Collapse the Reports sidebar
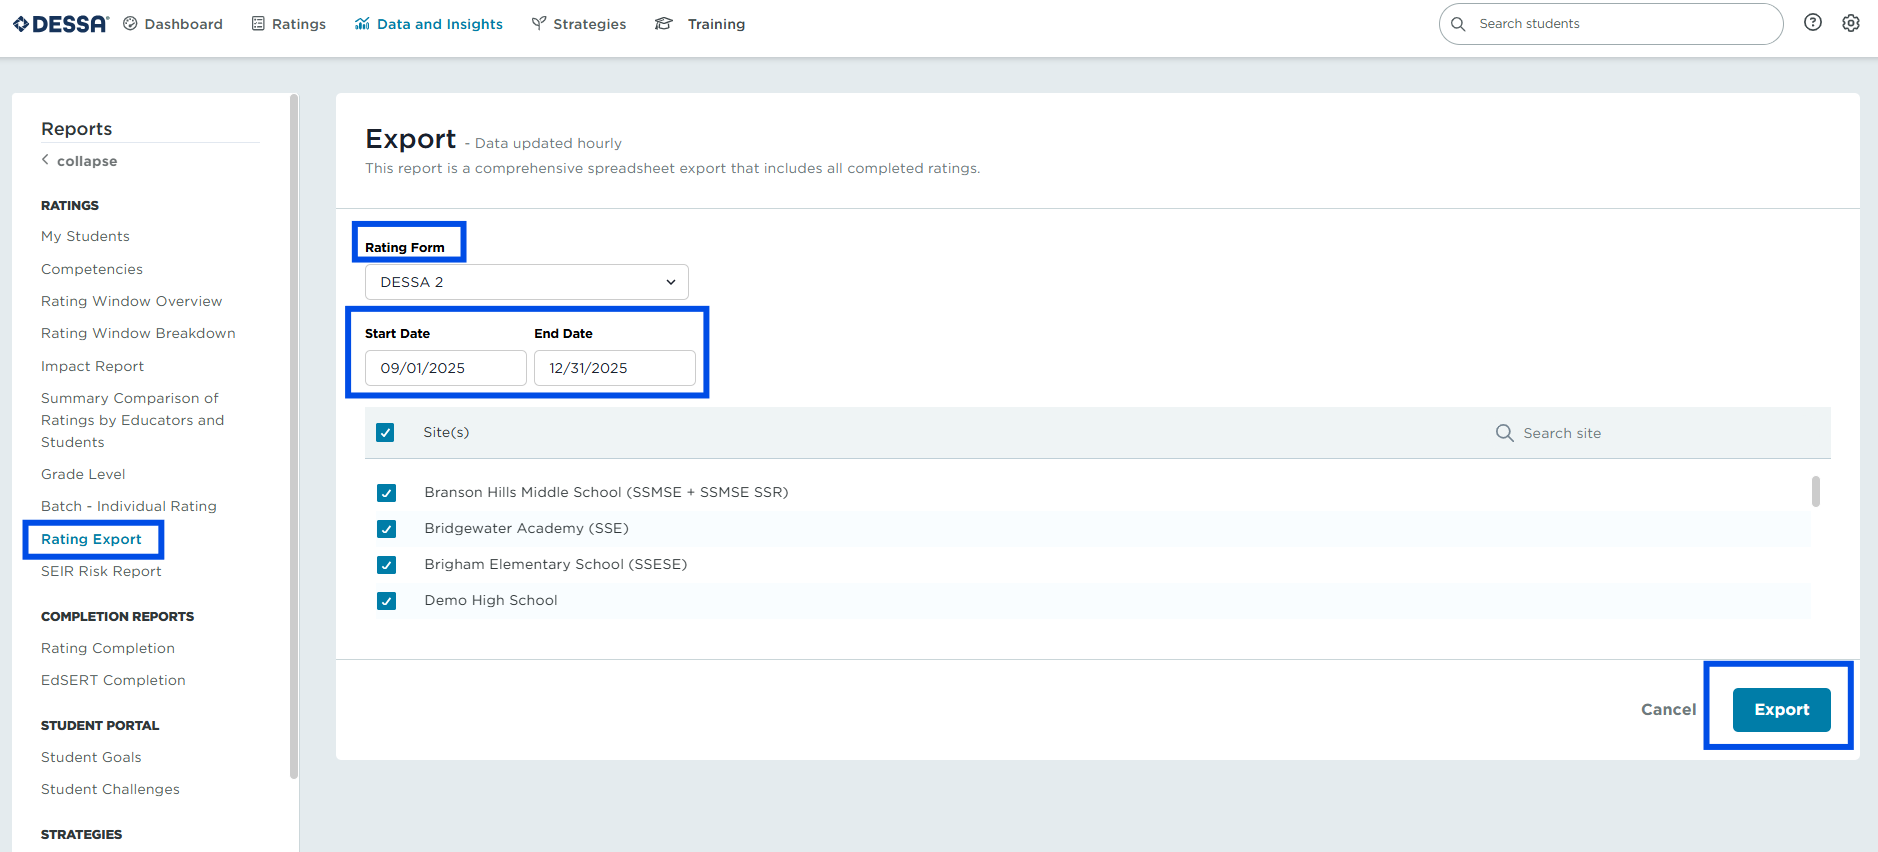The height and width of the screenshot is (852, 1878). (80, 161)
